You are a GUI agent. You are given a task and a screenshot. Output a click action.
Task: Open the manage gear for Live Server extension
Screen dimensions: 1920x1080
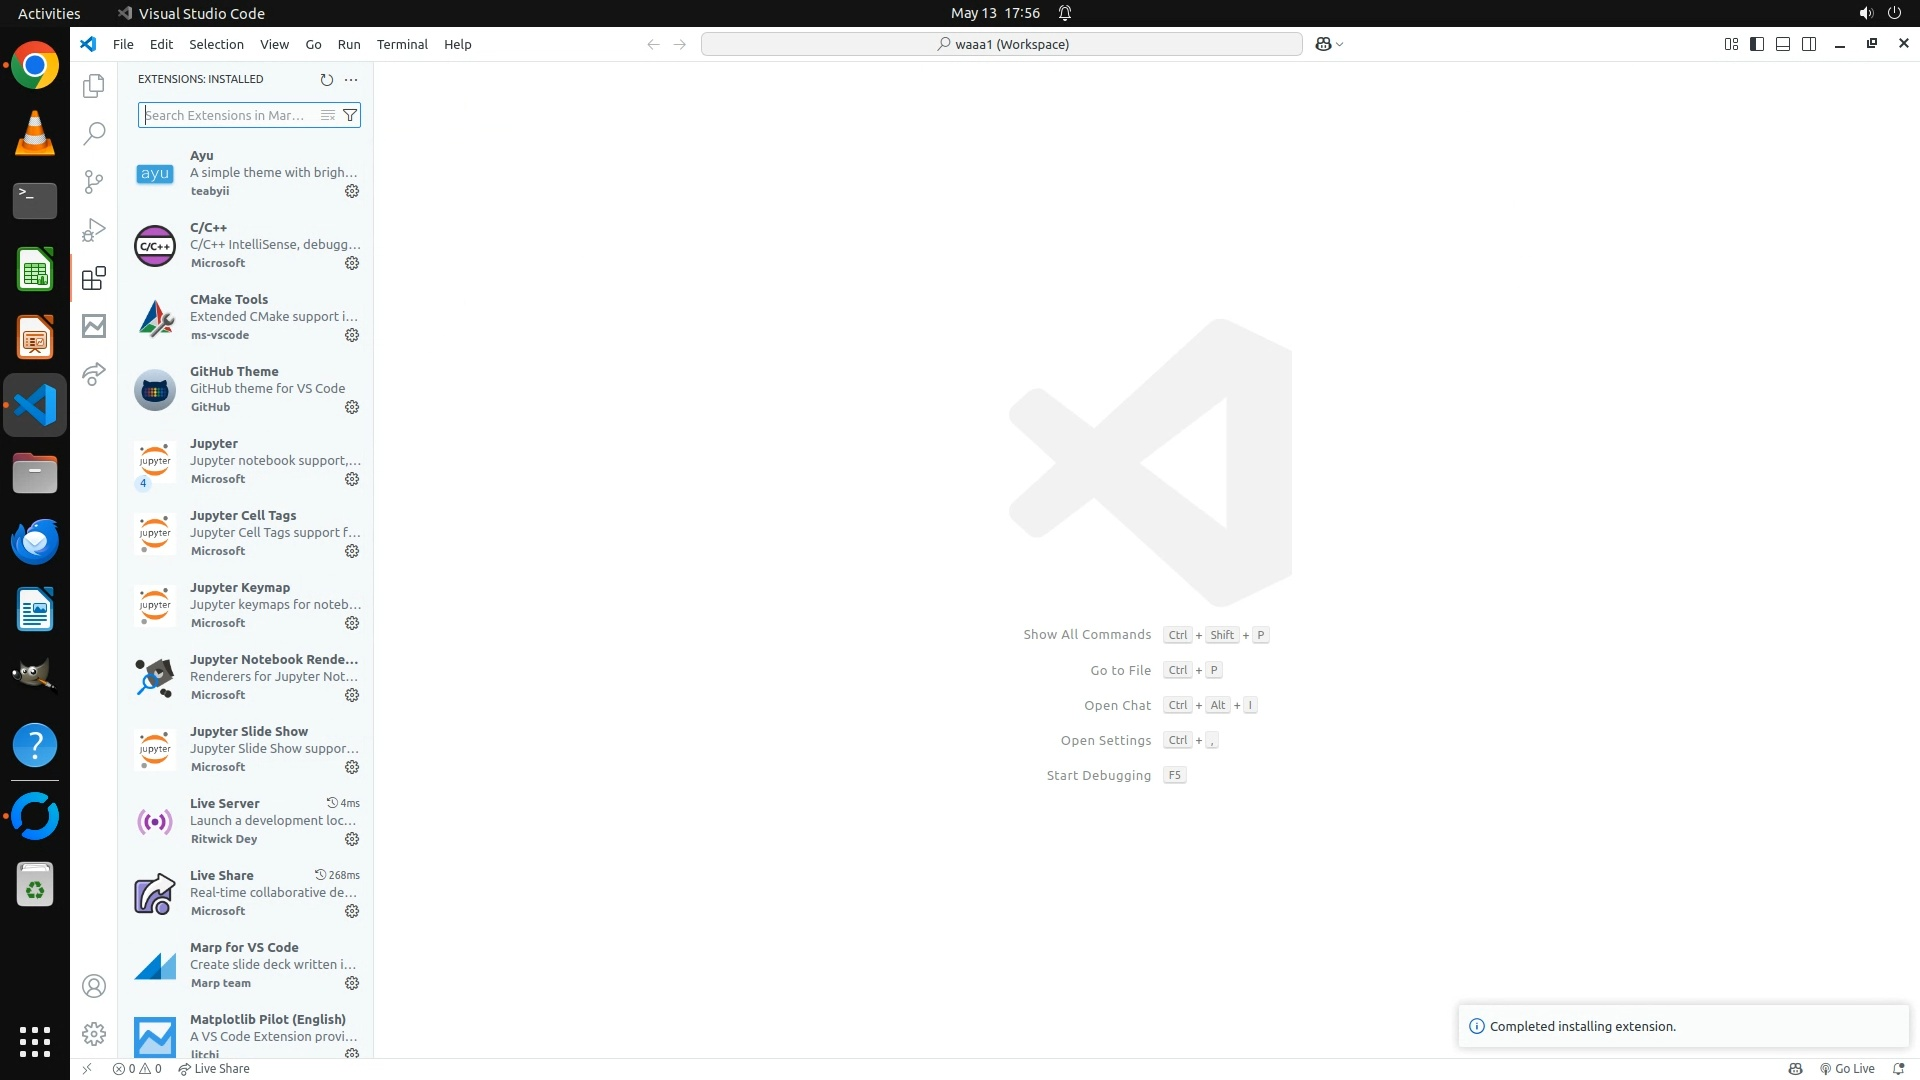352,839
